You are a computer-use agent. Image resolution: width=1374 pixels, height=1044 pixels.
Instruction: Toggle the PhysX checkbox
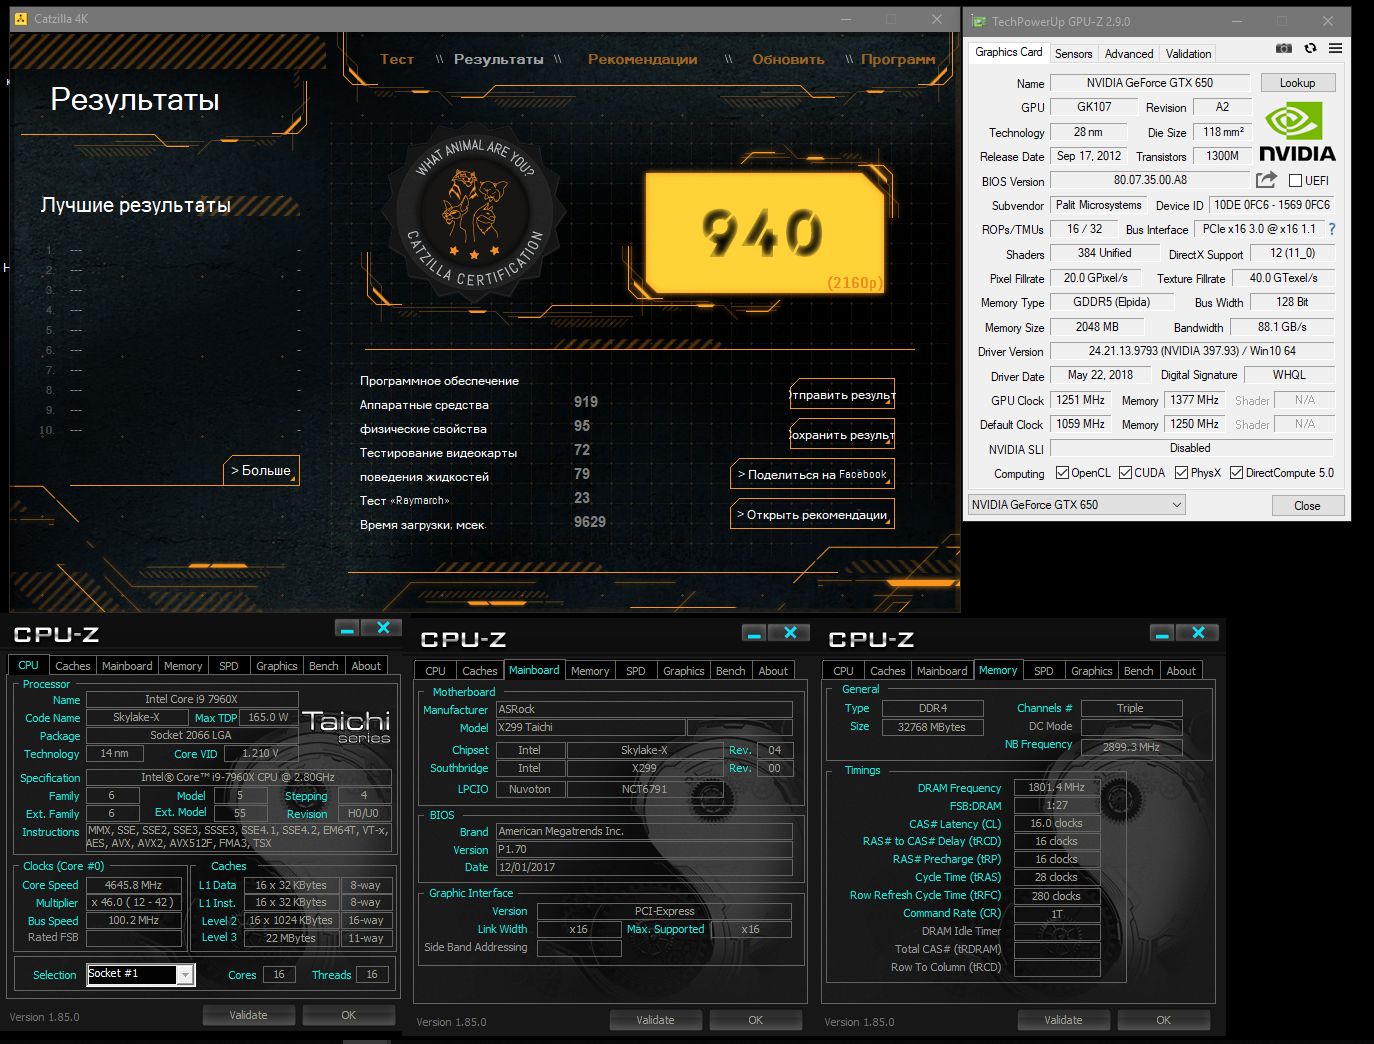[x=1181, y=473]
